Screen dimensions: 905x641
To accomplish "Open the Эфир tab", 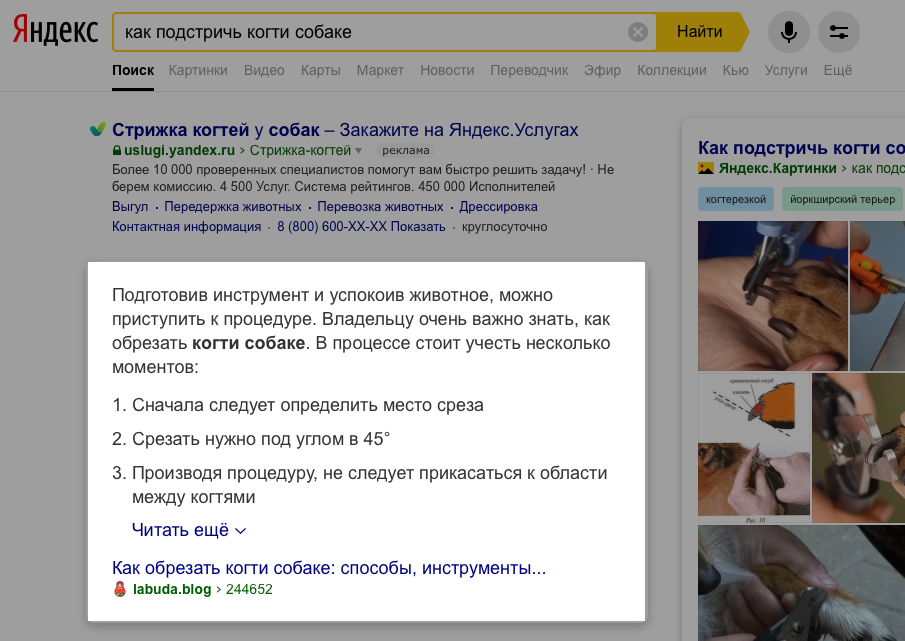I will [x=602, y=70].
